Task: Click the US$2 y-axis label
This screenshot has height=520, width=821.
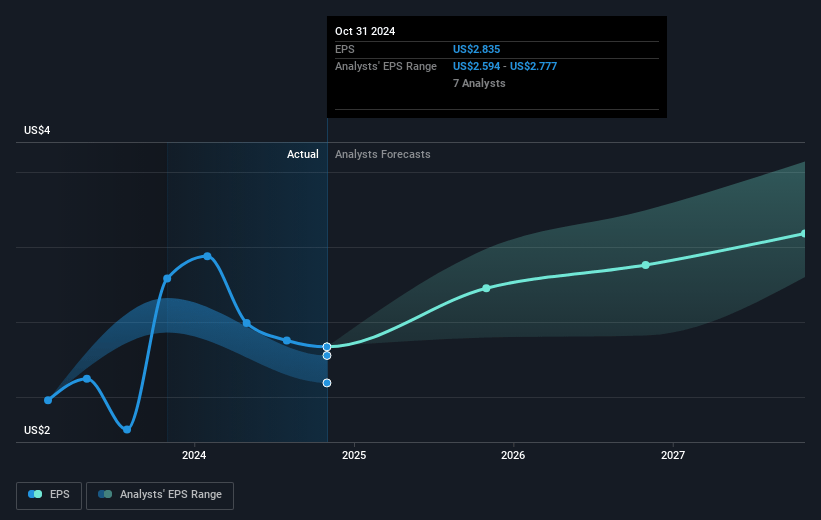Action: pyautogui.click(x=37, y=430)
